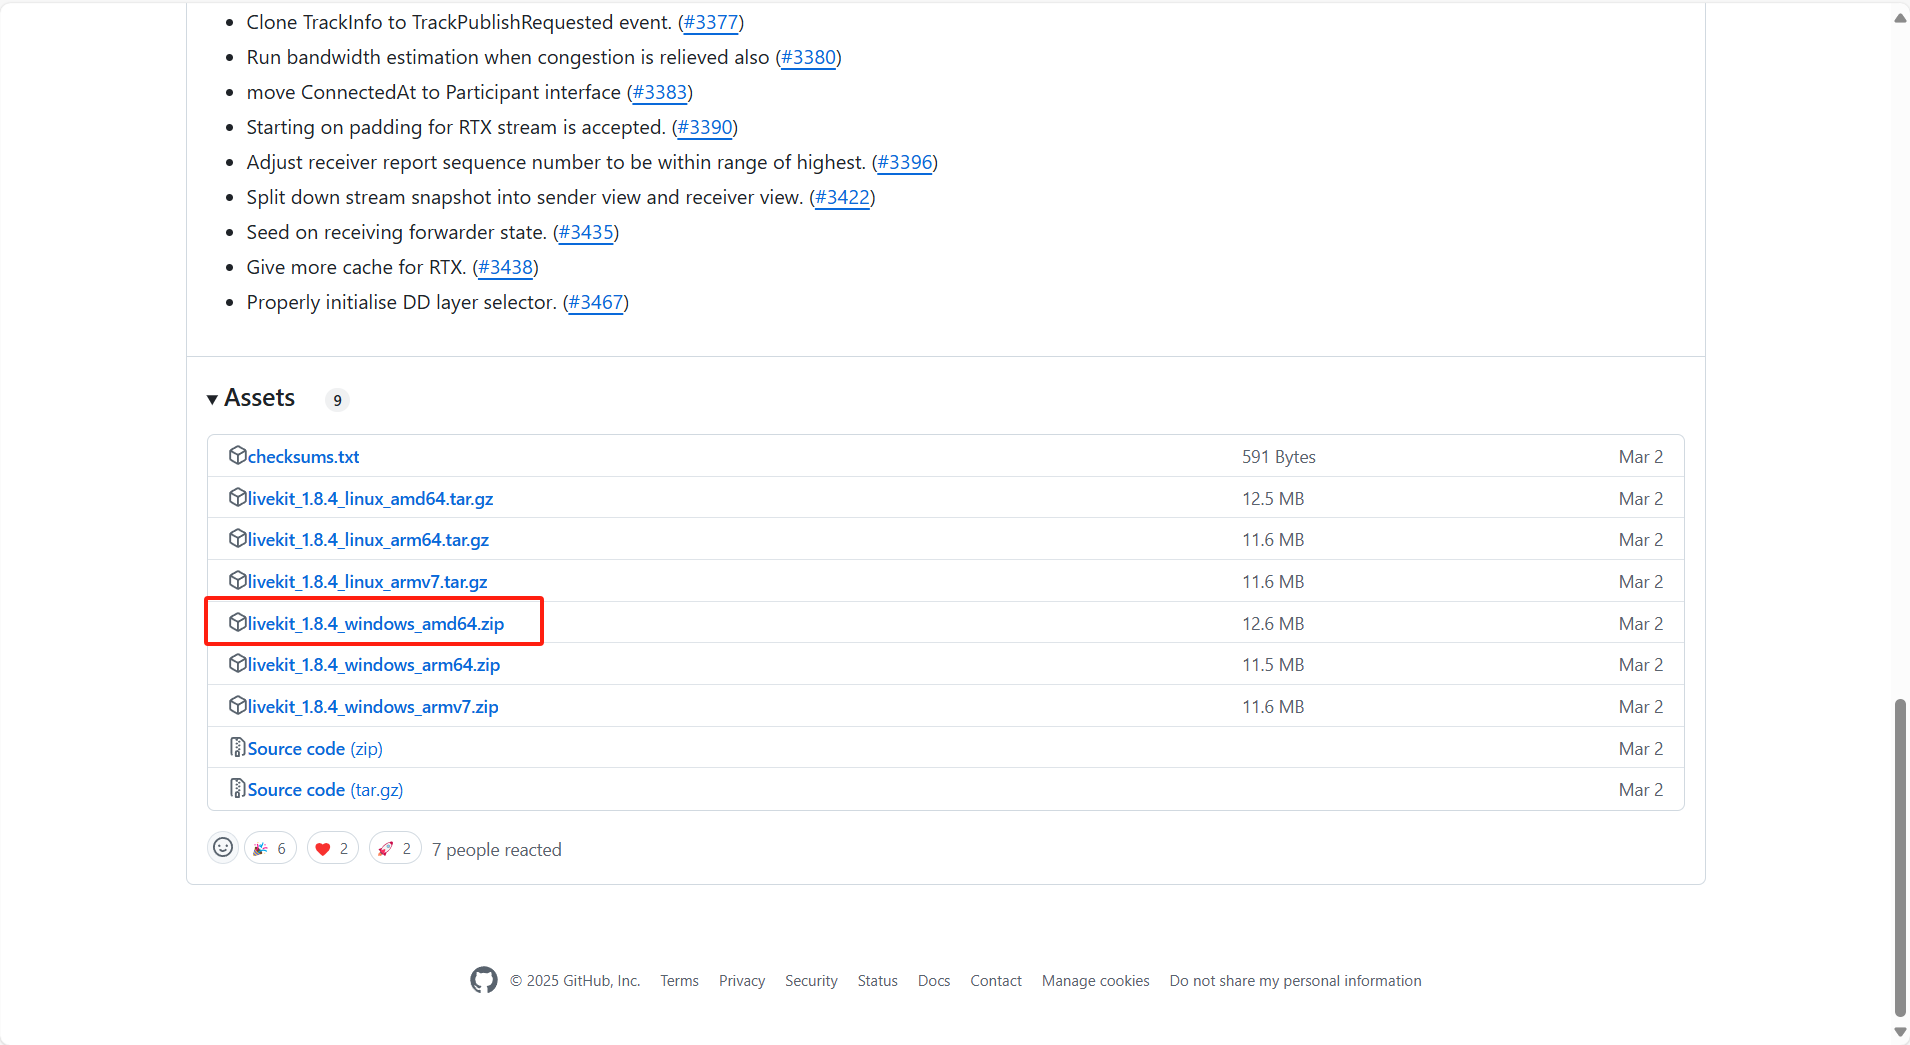Viewport: 1910px width, 1045px height.
Task: Click Do not share my personal information
Action: (x=1295, y=981)
